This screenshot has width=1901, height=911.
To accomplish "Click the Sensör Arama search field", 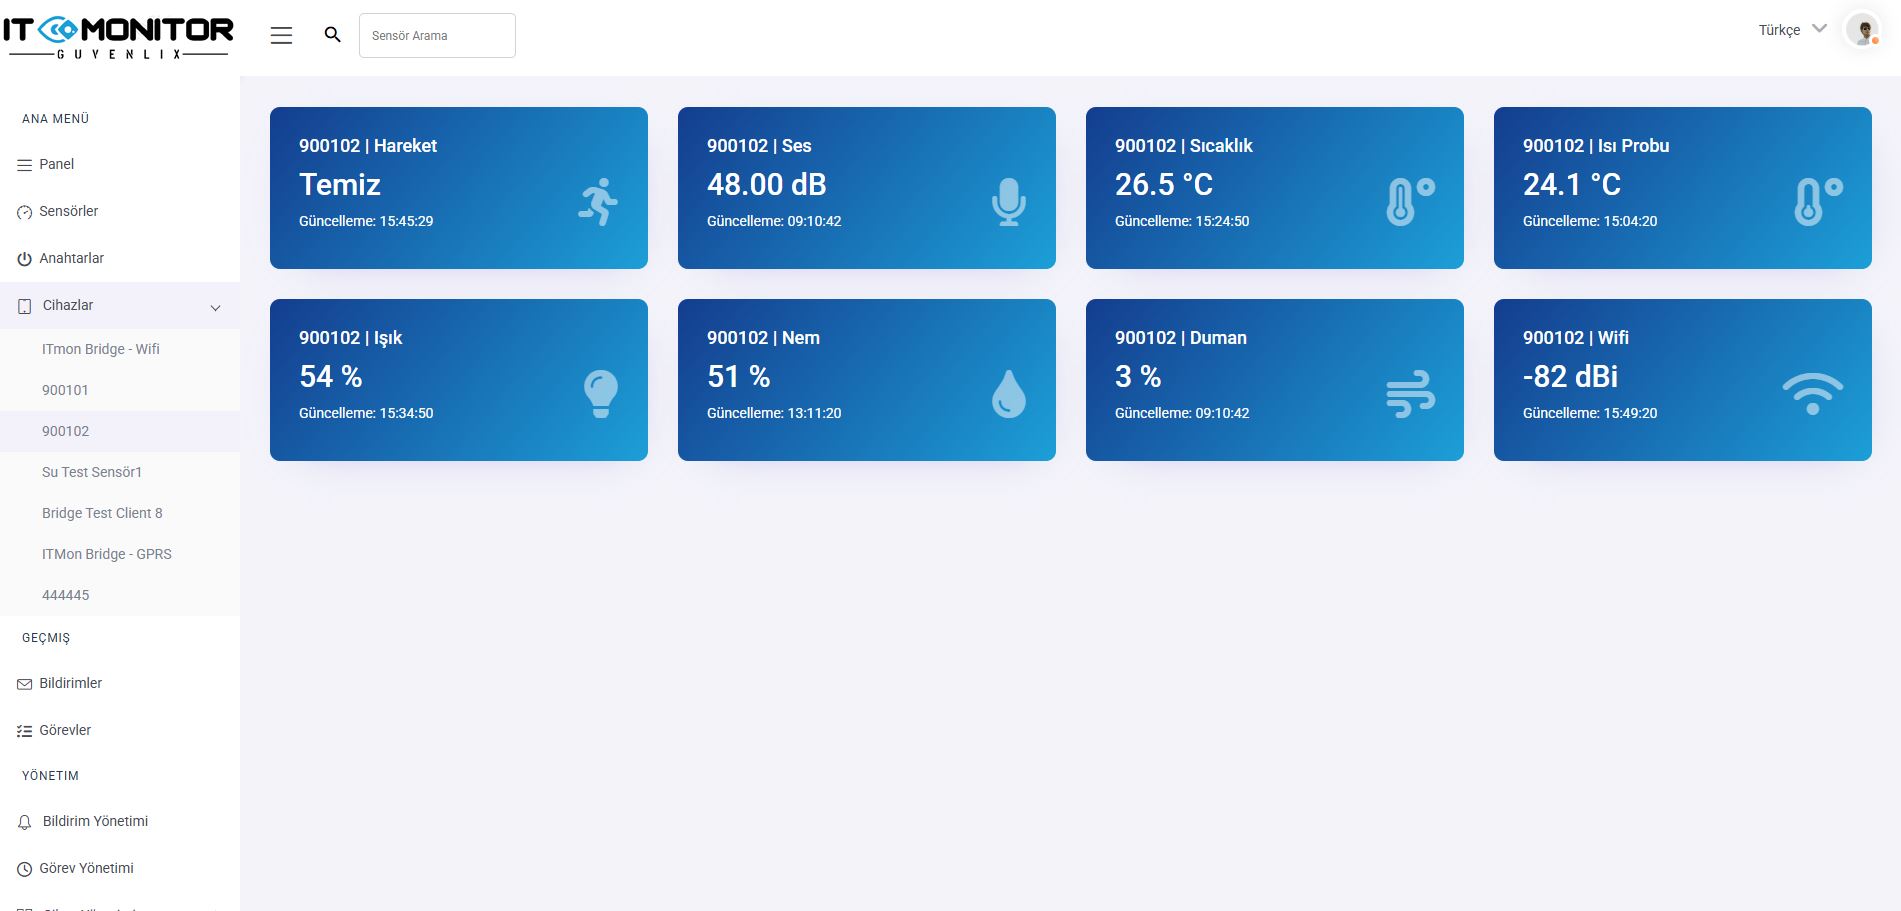I will 437,36.
